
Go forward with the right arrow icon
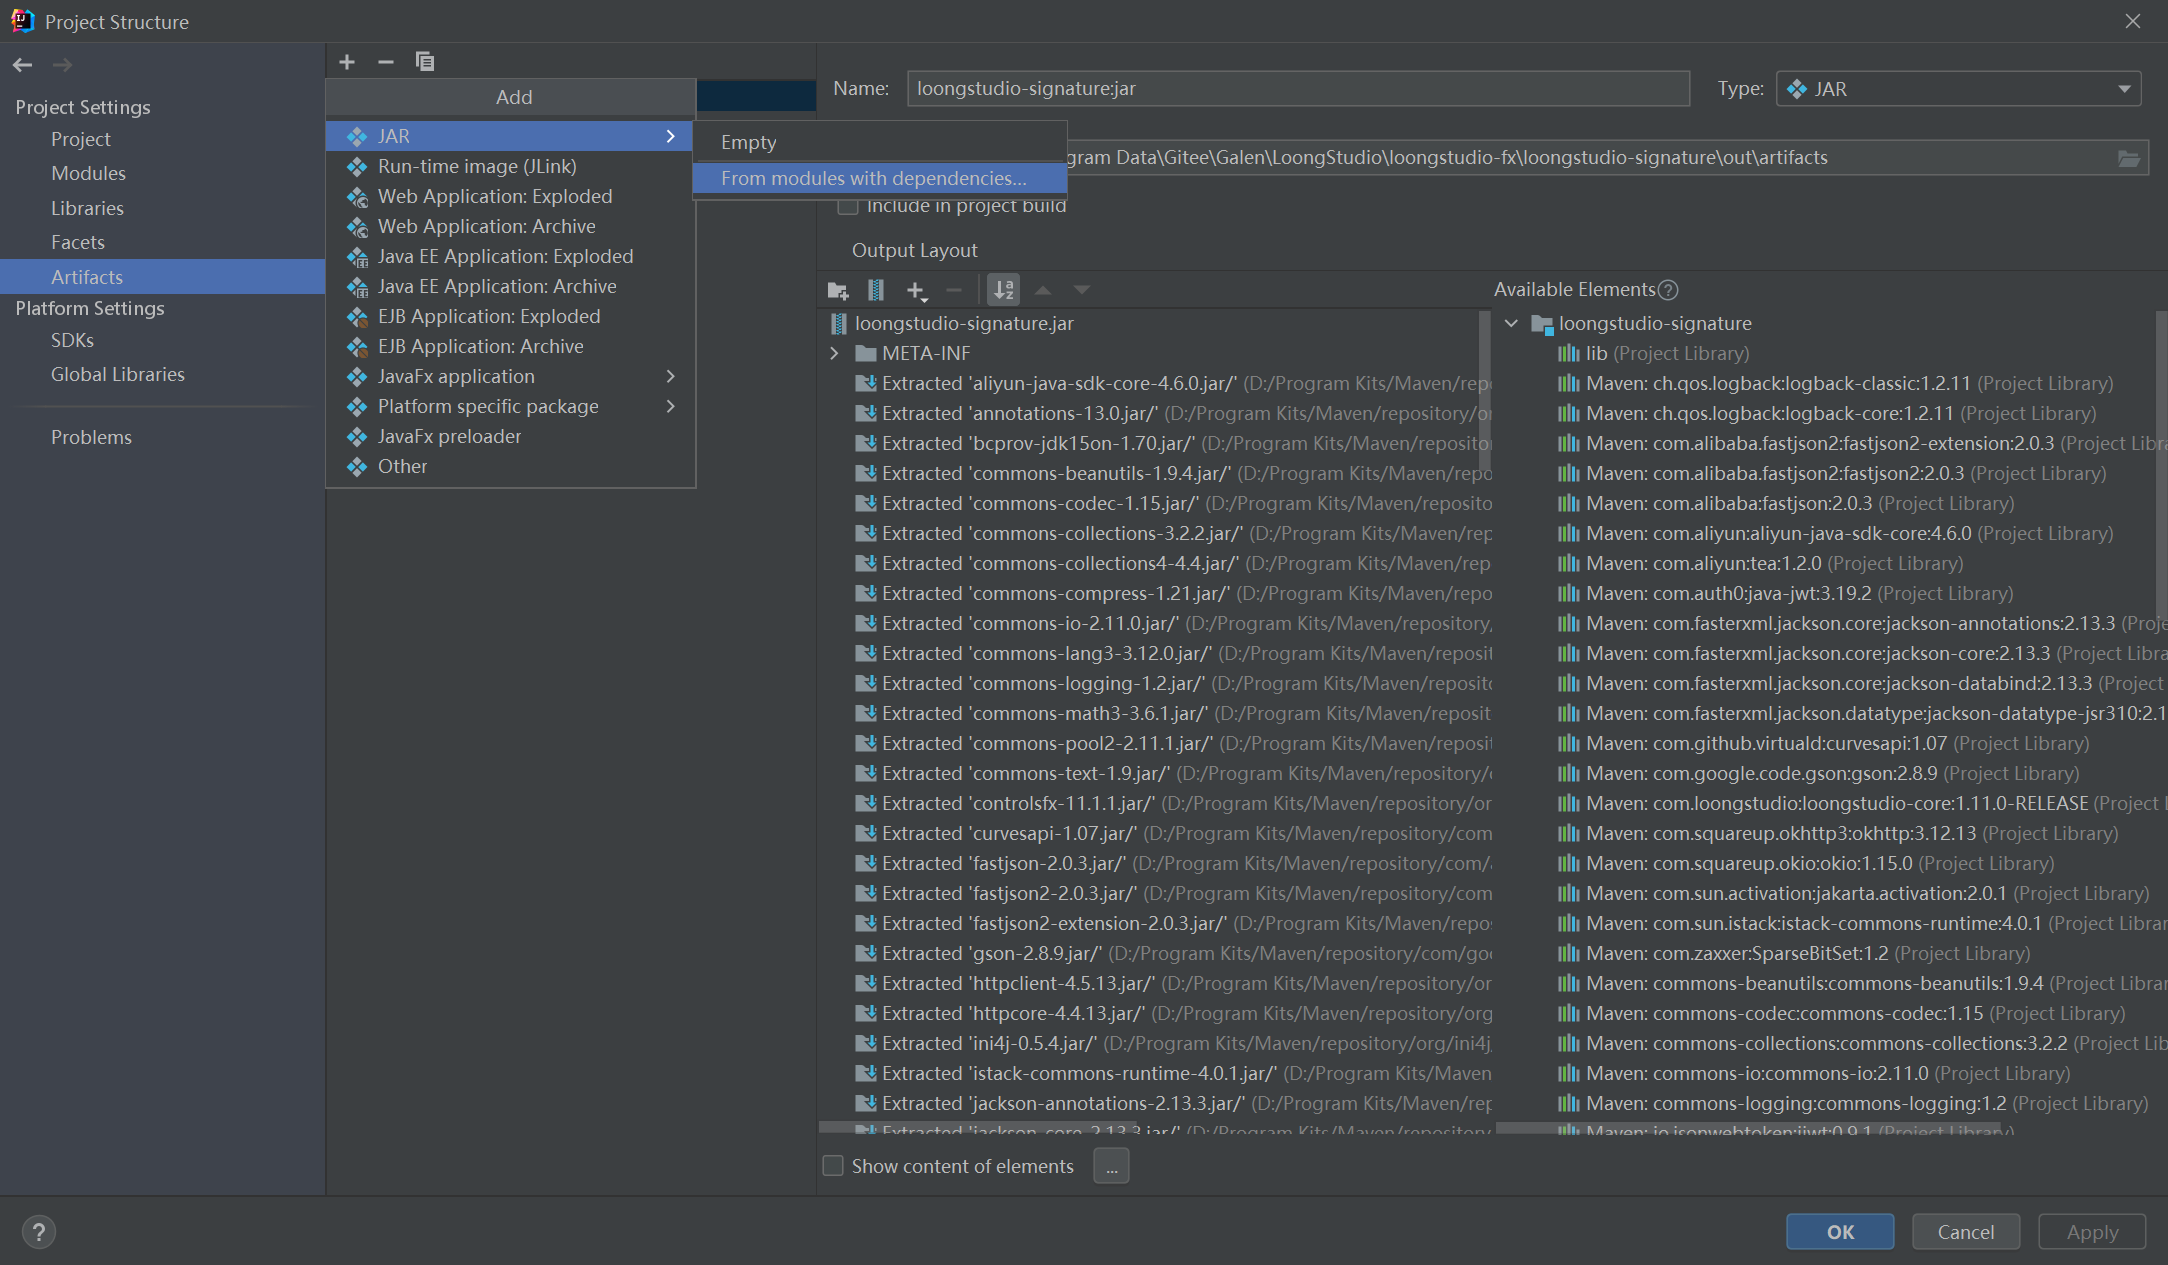coord(62,65)
